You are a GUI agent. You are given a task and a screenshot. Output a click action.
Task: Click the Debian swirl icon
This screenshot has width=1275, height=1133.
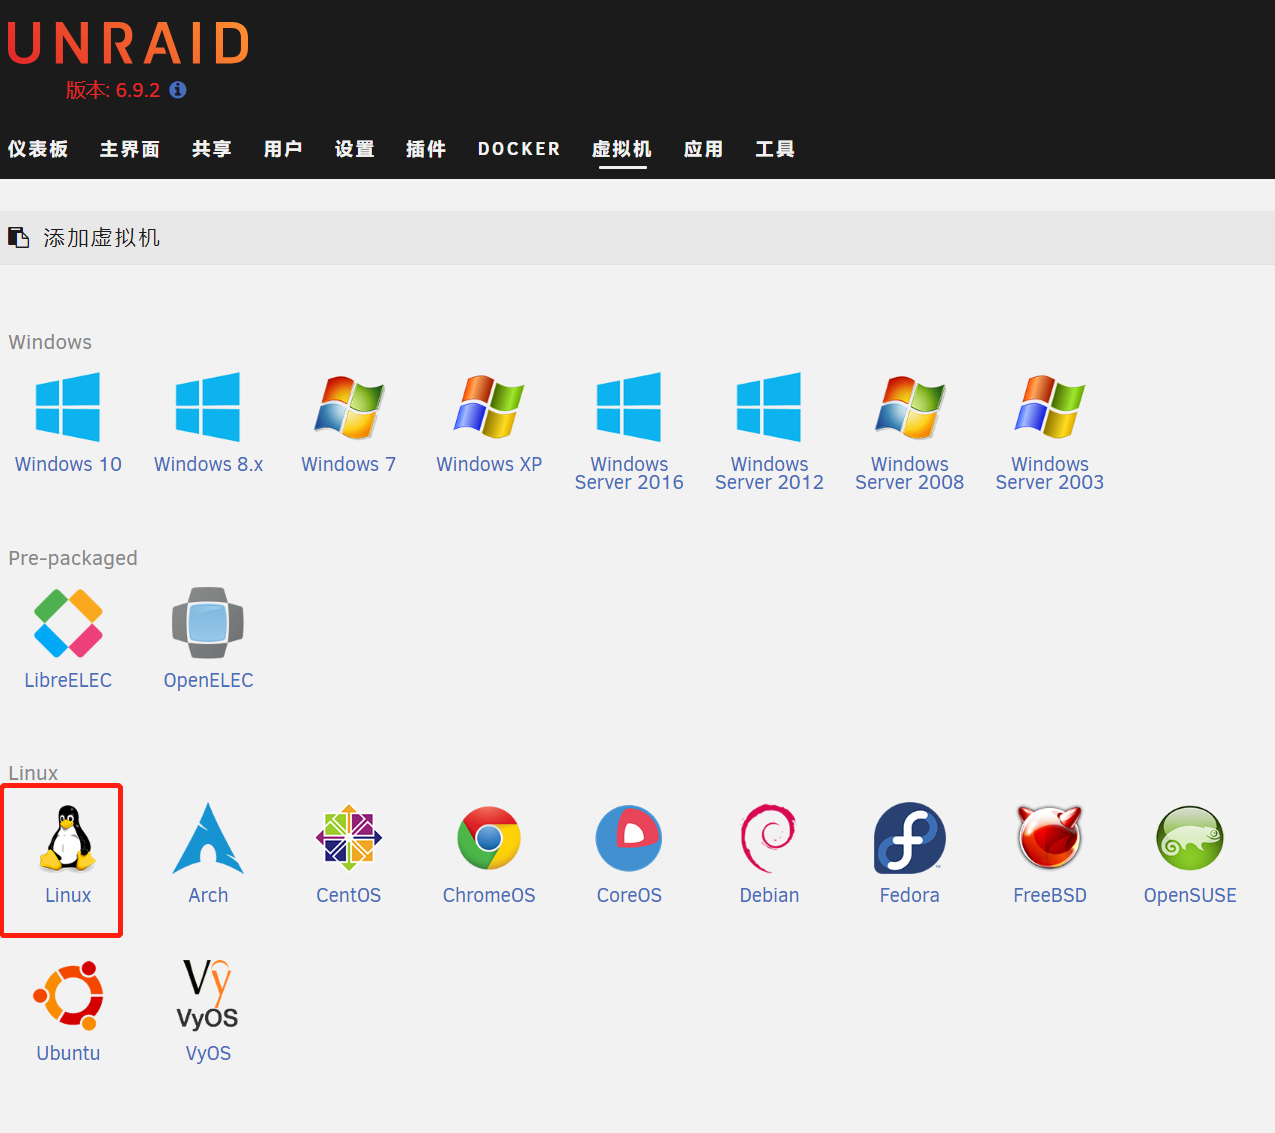[769, 838]
